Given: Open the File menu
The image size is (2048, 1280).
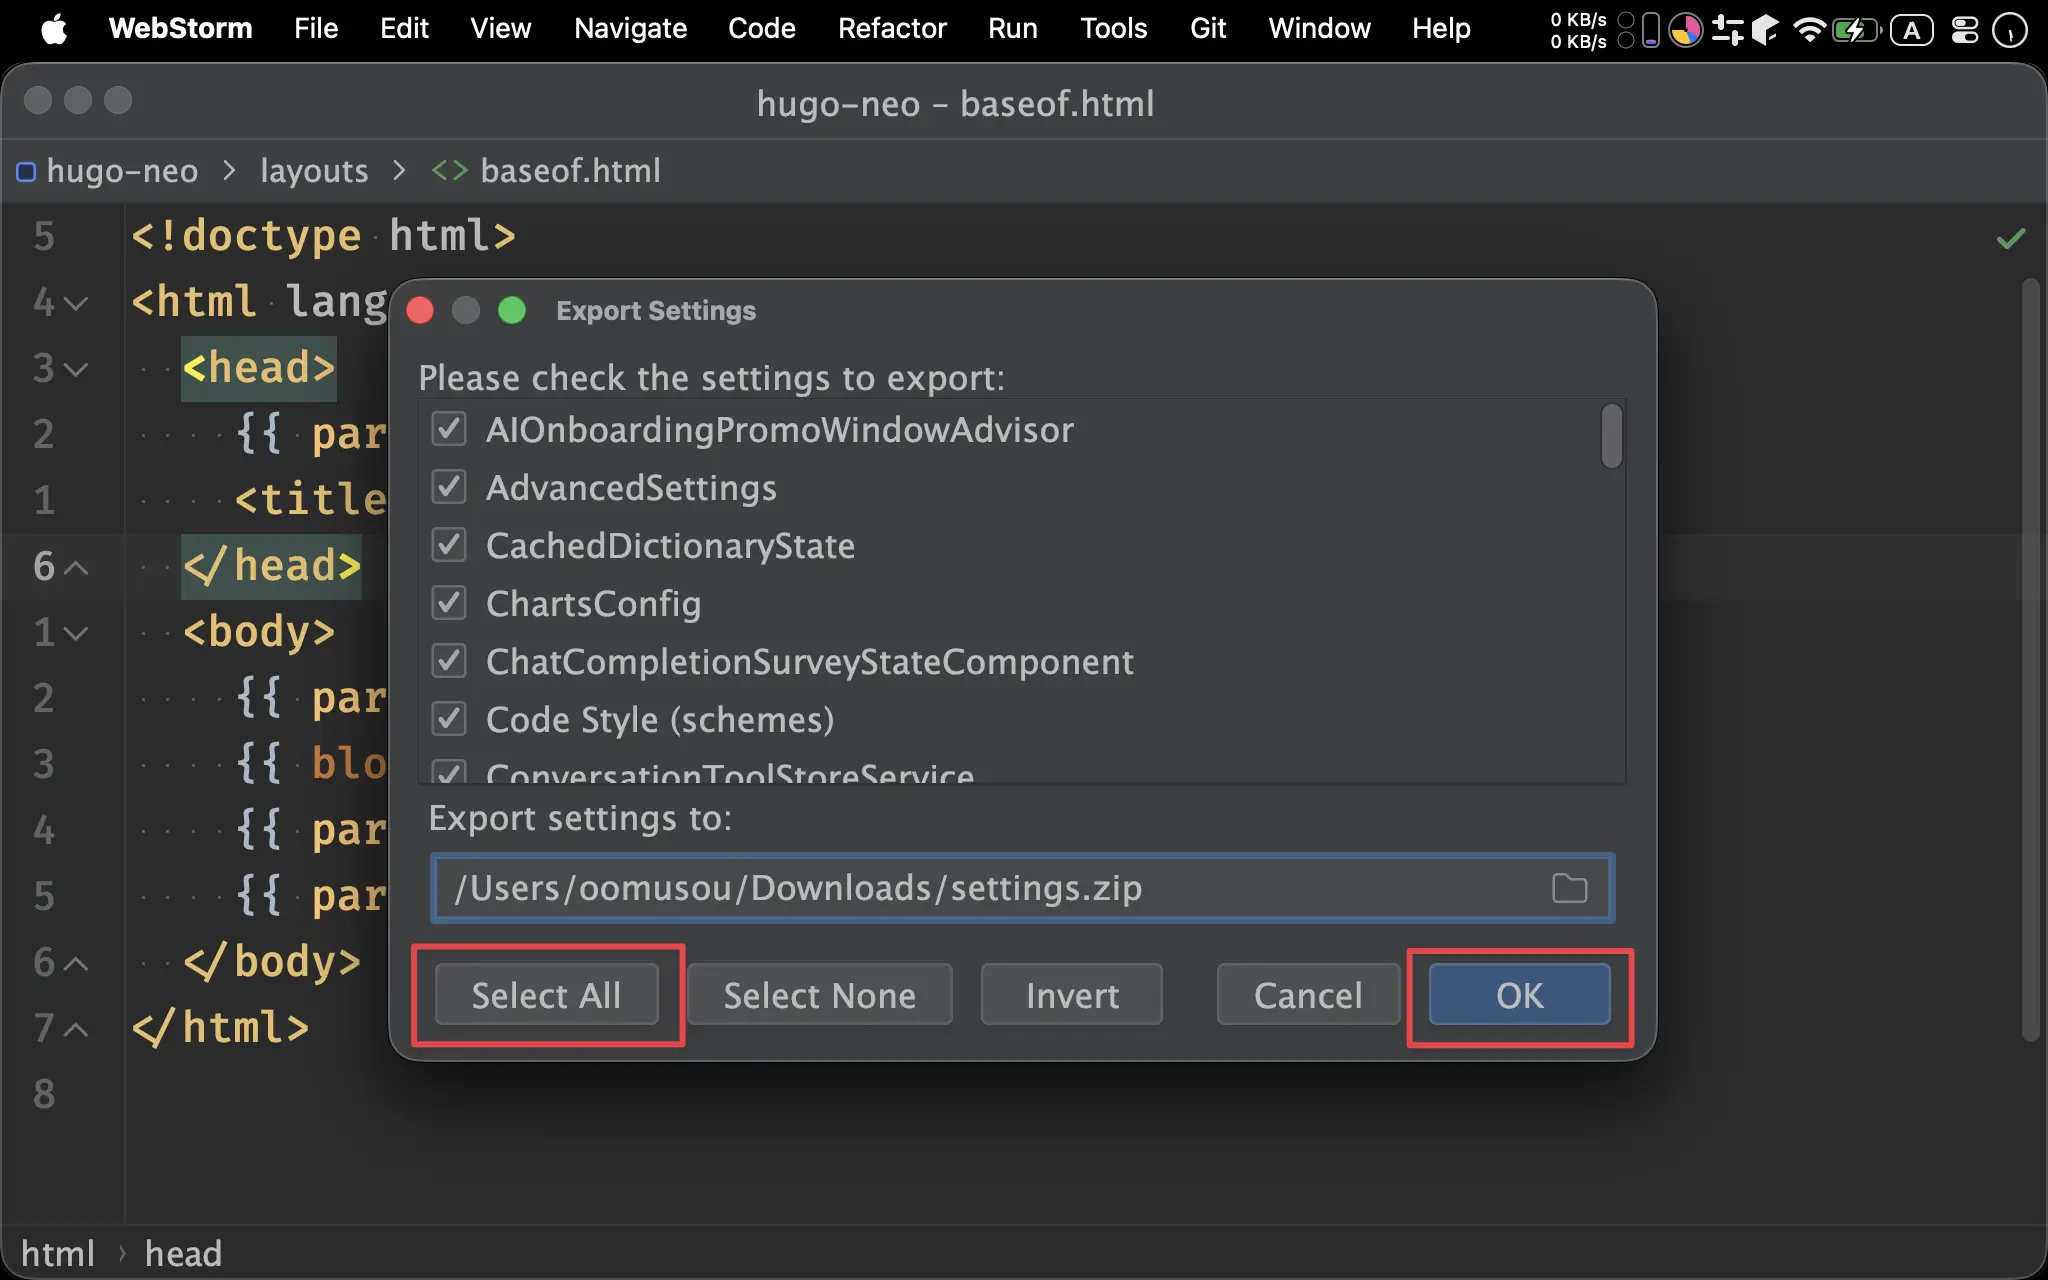Looking at the screenshot, I should [x=316, y=29].
